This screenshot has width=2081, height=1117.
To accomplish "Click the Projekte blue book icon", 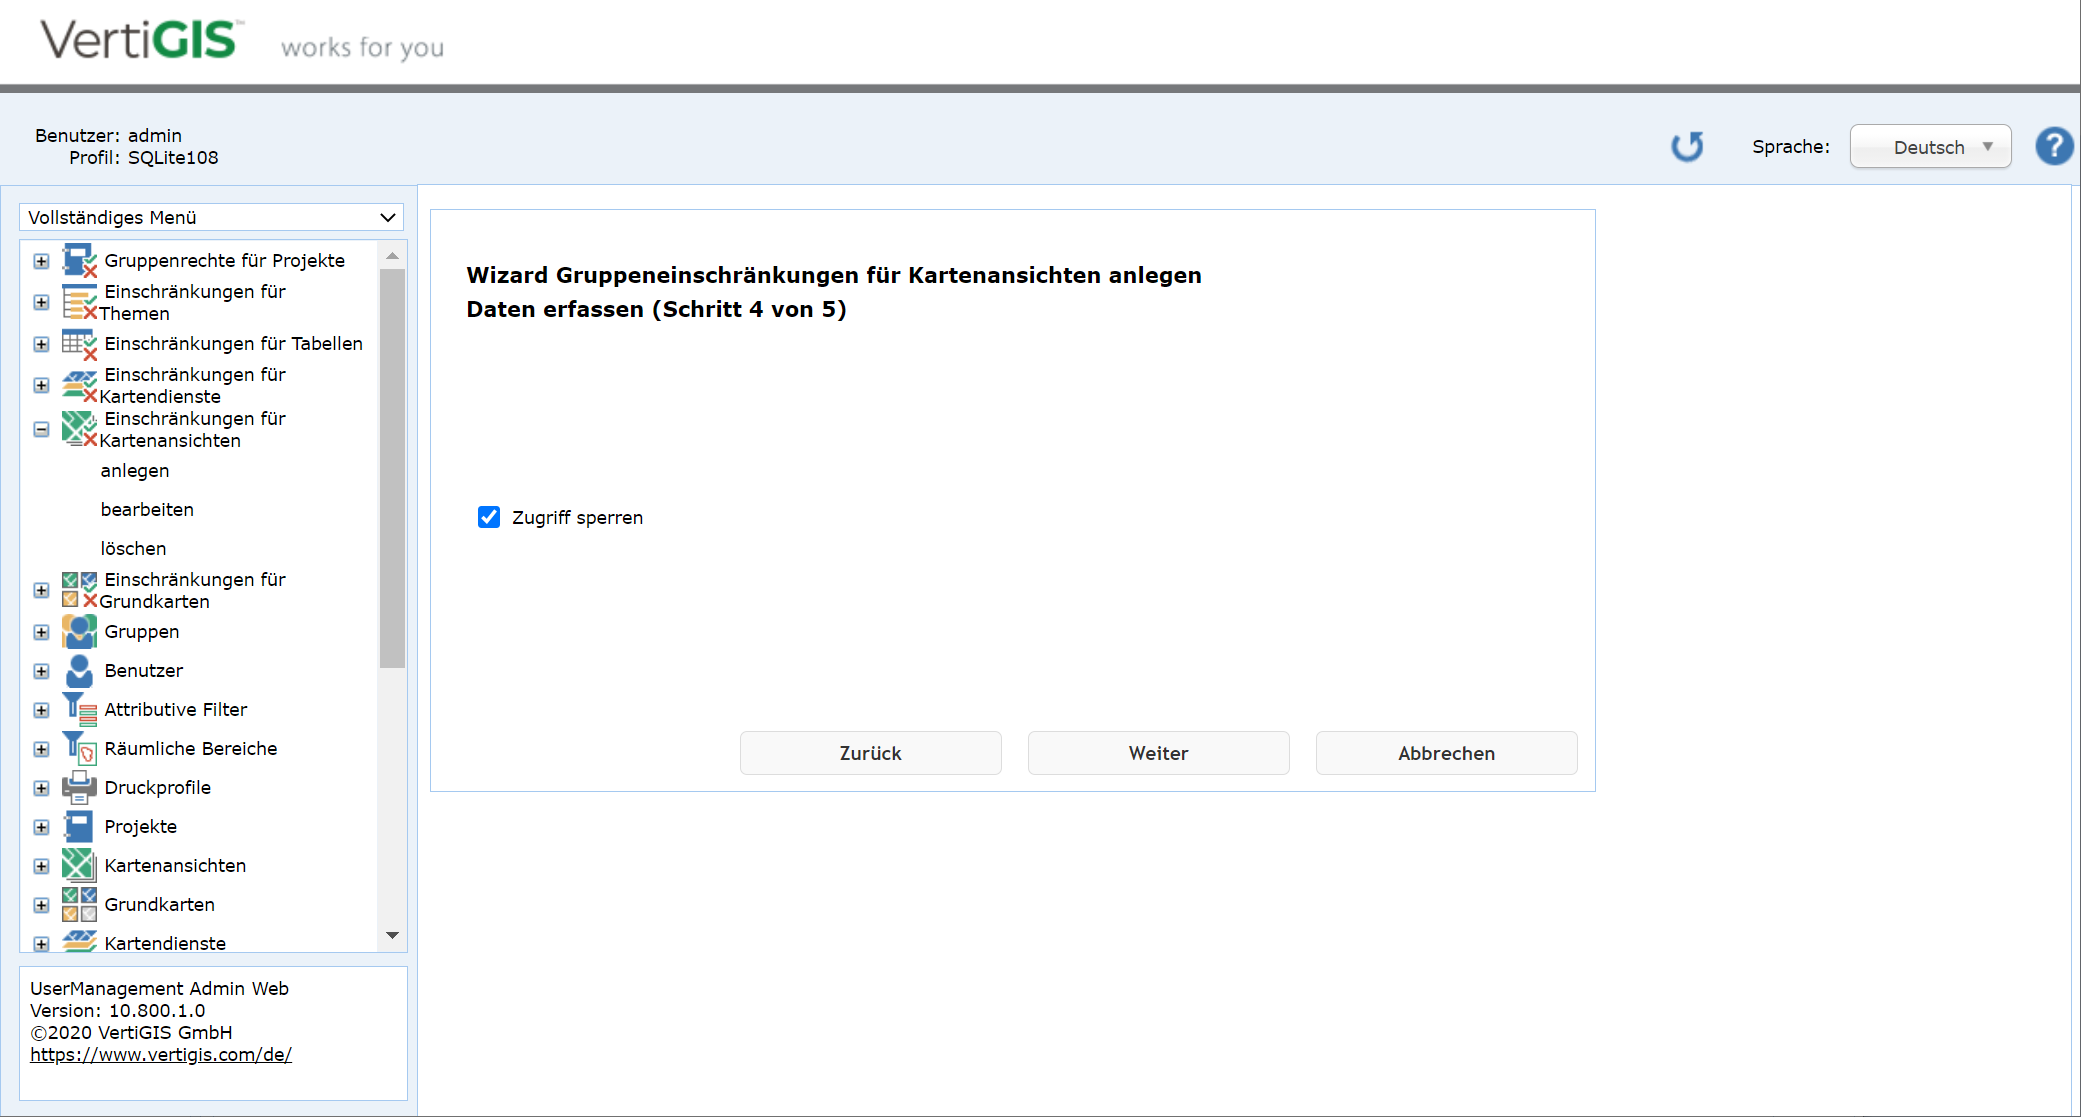I will point(79,827).
